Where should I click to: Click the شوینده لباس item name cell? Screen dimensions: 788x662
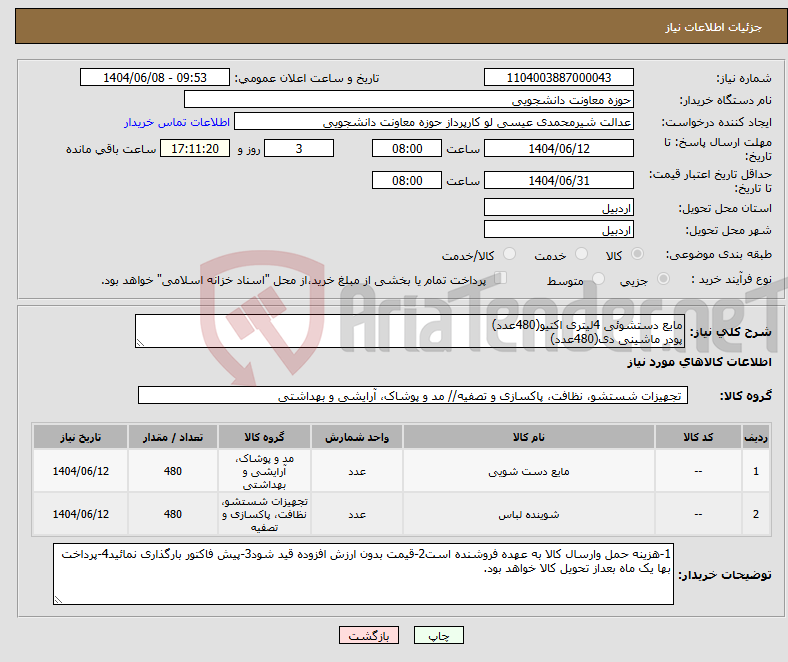[529, 514]
